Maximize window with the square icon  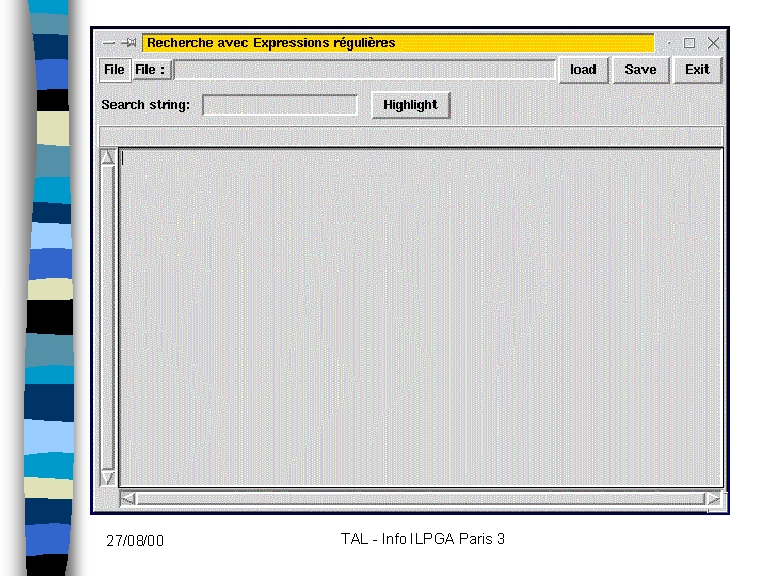pyautogui.click(x=689, y=43)
